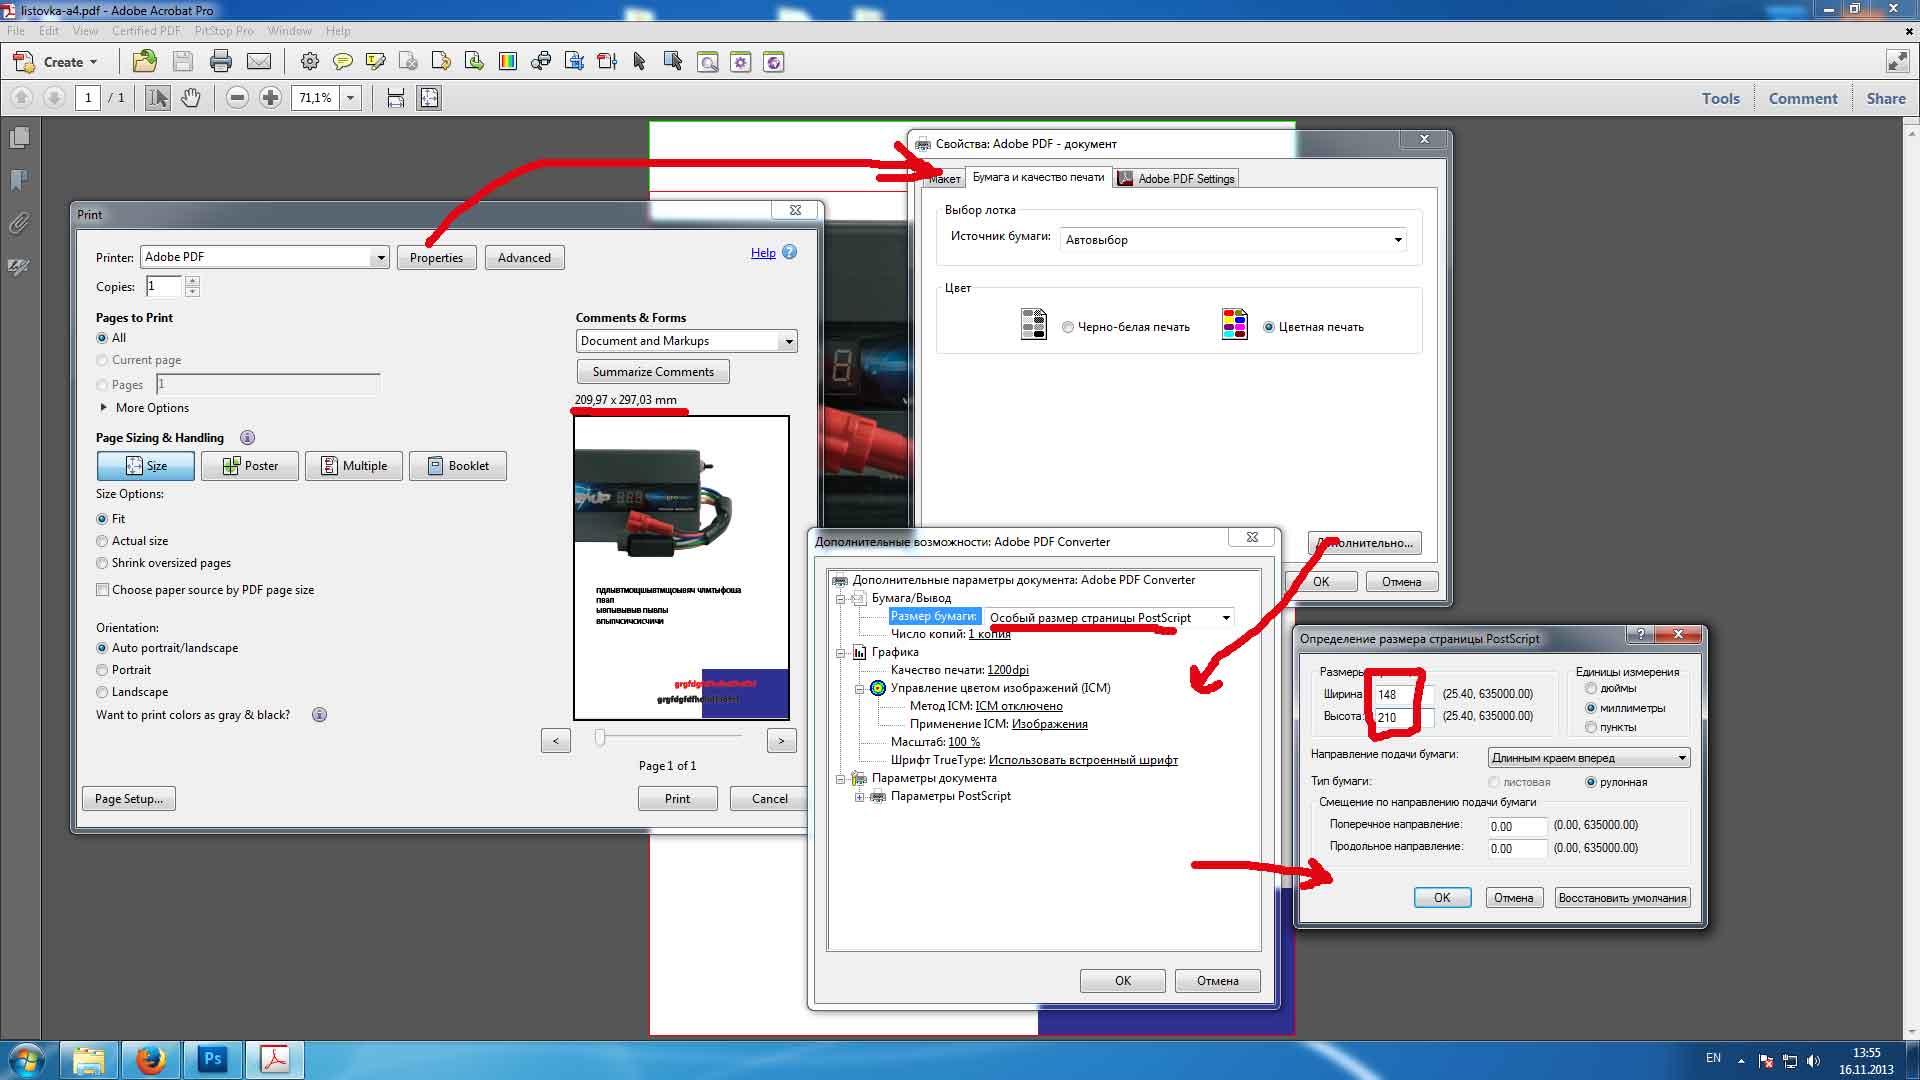
Task: Open Направление подачи бумаги dropdown
Action: pyautogui.click(x=1682, y=758)
